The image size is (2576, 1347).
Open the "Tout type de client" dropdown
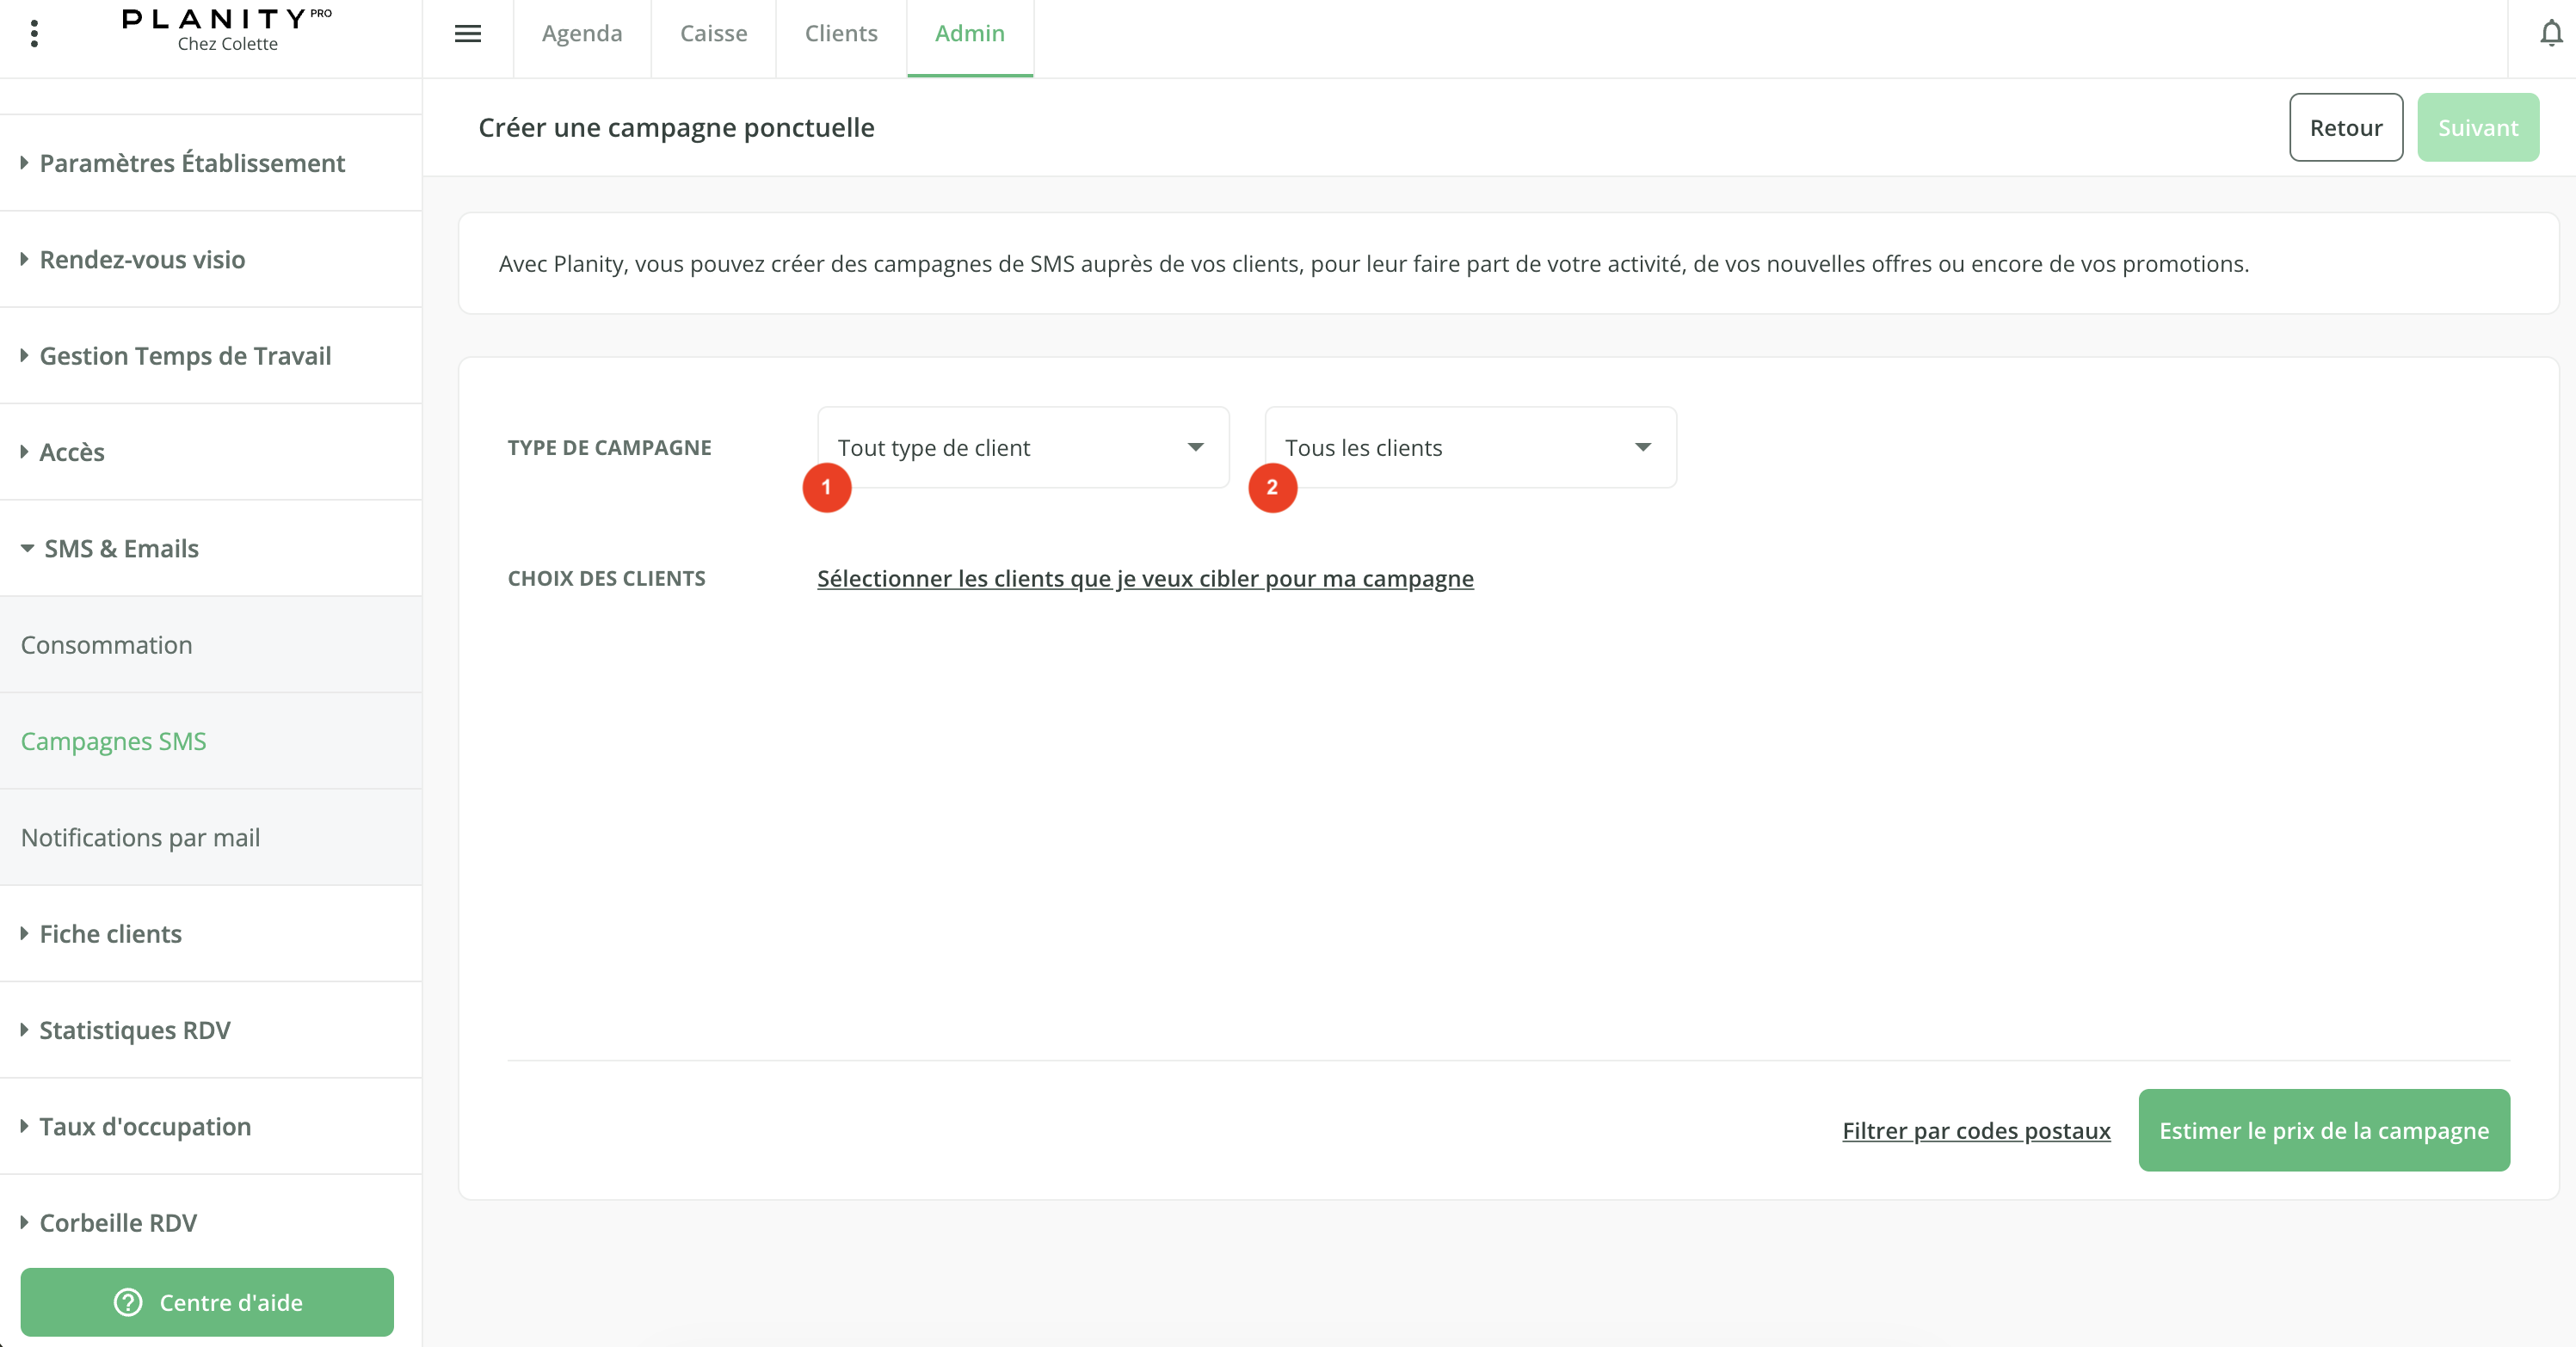[x=1022, y=447]
